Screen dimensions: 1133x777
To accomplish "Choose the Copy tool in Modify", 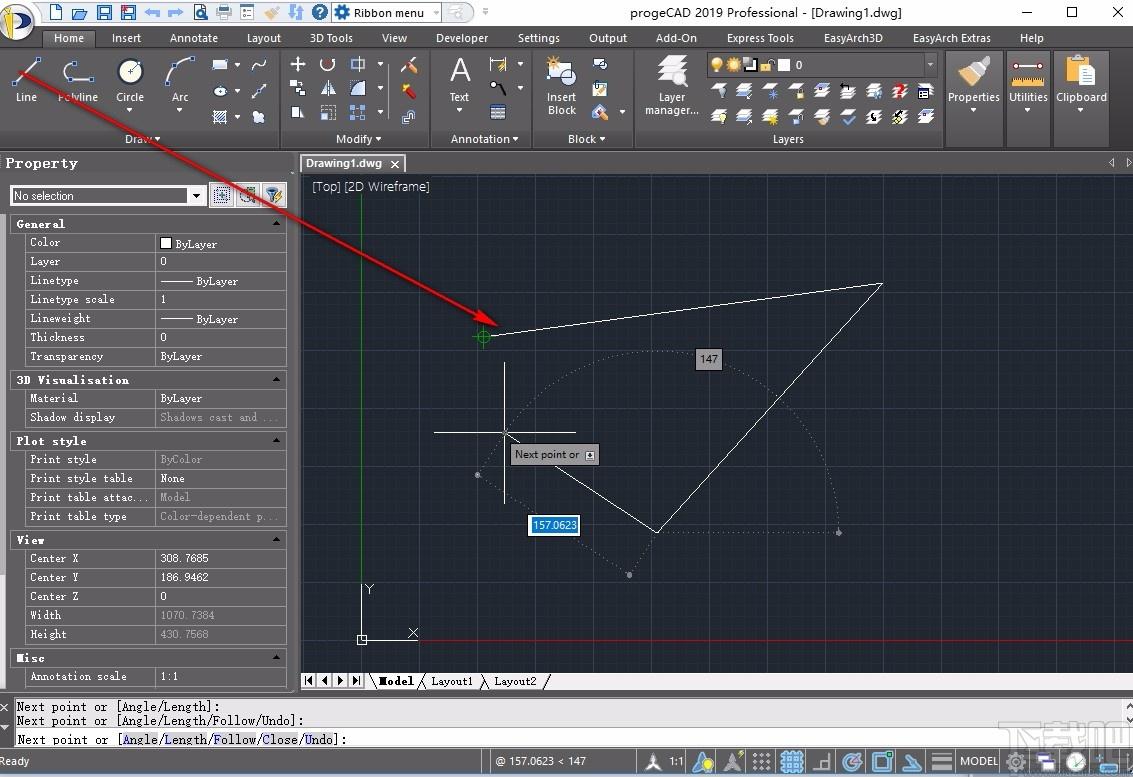I will pyautogui.click(x=297, y=88).
